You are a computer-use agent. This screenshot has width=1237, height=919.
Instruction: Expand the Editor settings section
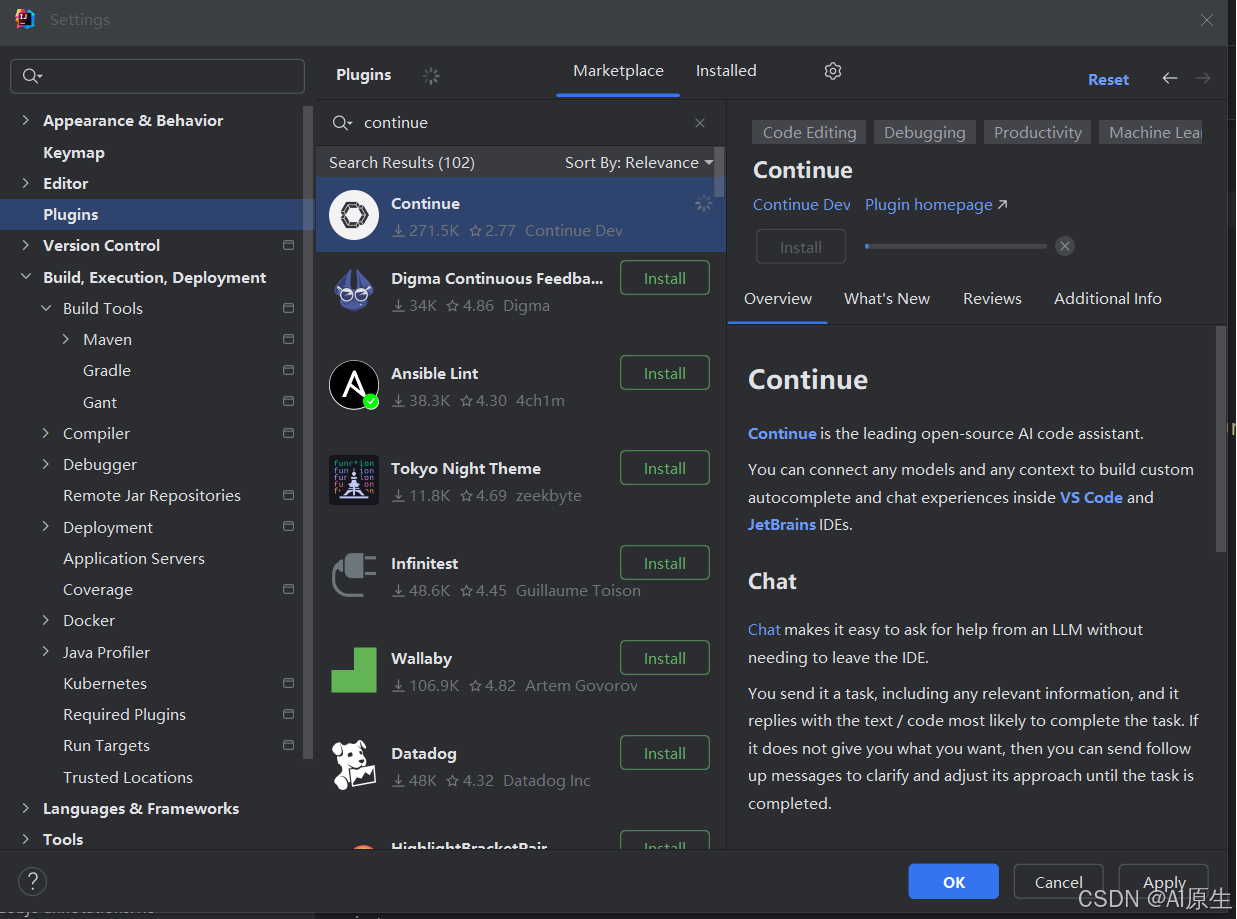tap(25, 184)
